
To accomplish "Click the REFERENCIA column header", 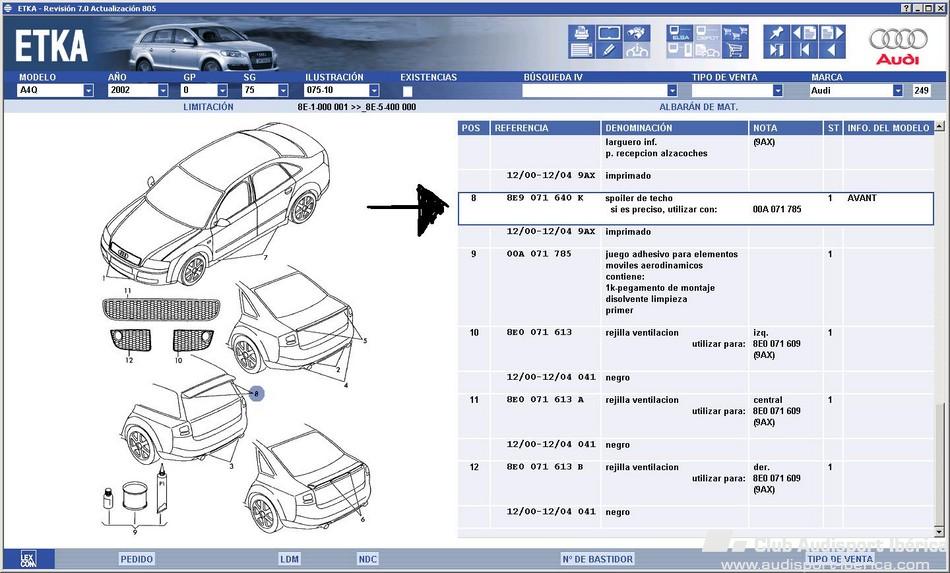I will 545,128.
